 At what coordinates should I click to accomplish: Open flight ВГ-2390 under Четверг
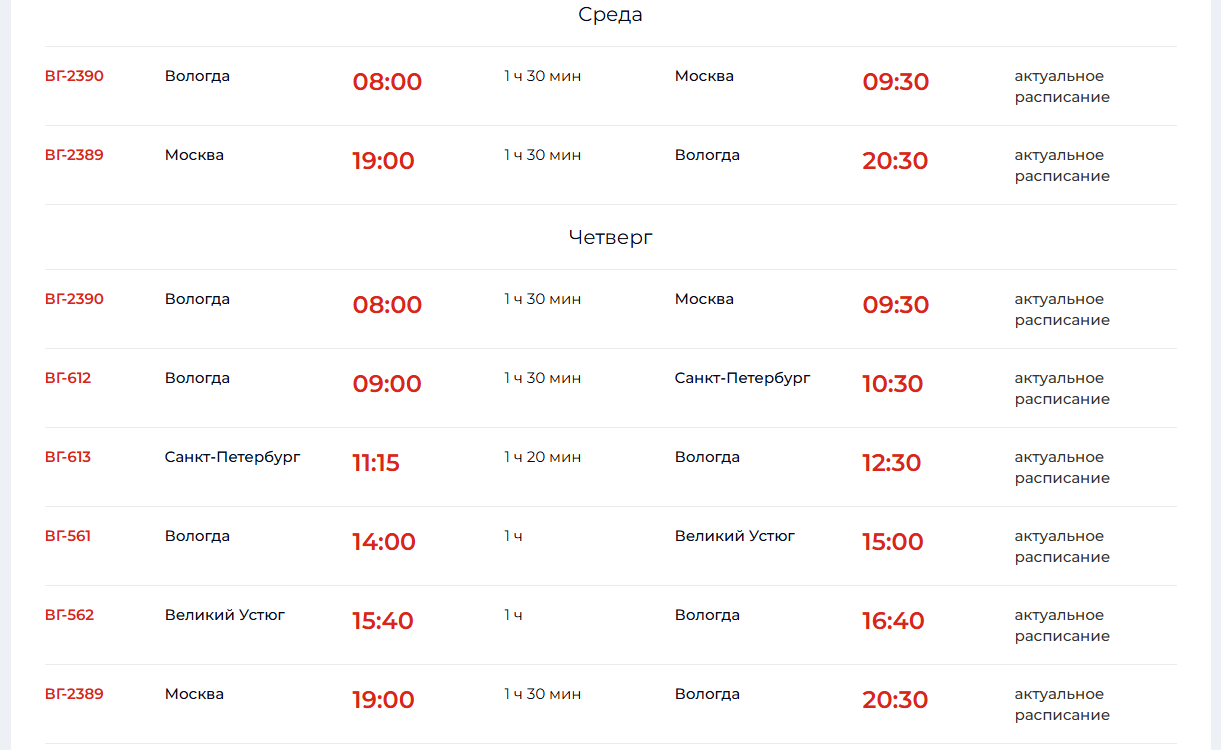(74, 299)
